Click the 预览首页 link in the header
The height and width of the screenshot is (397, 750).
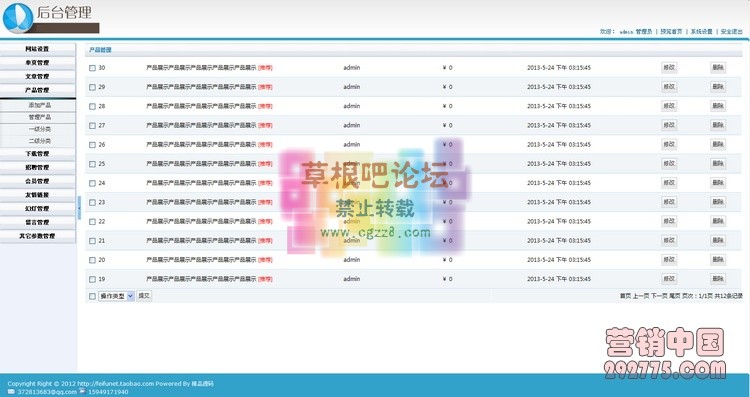(671, 32)
